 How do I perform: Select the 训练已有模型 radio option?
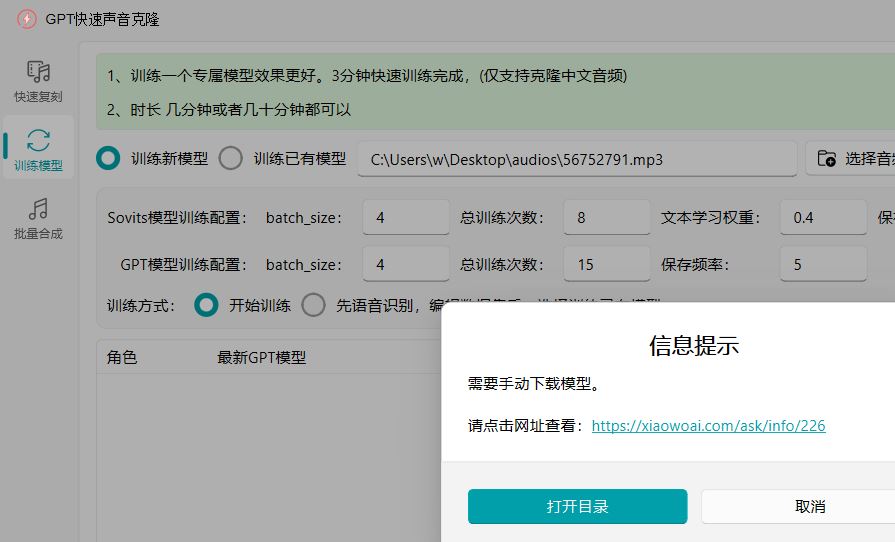tap(231, 158)
